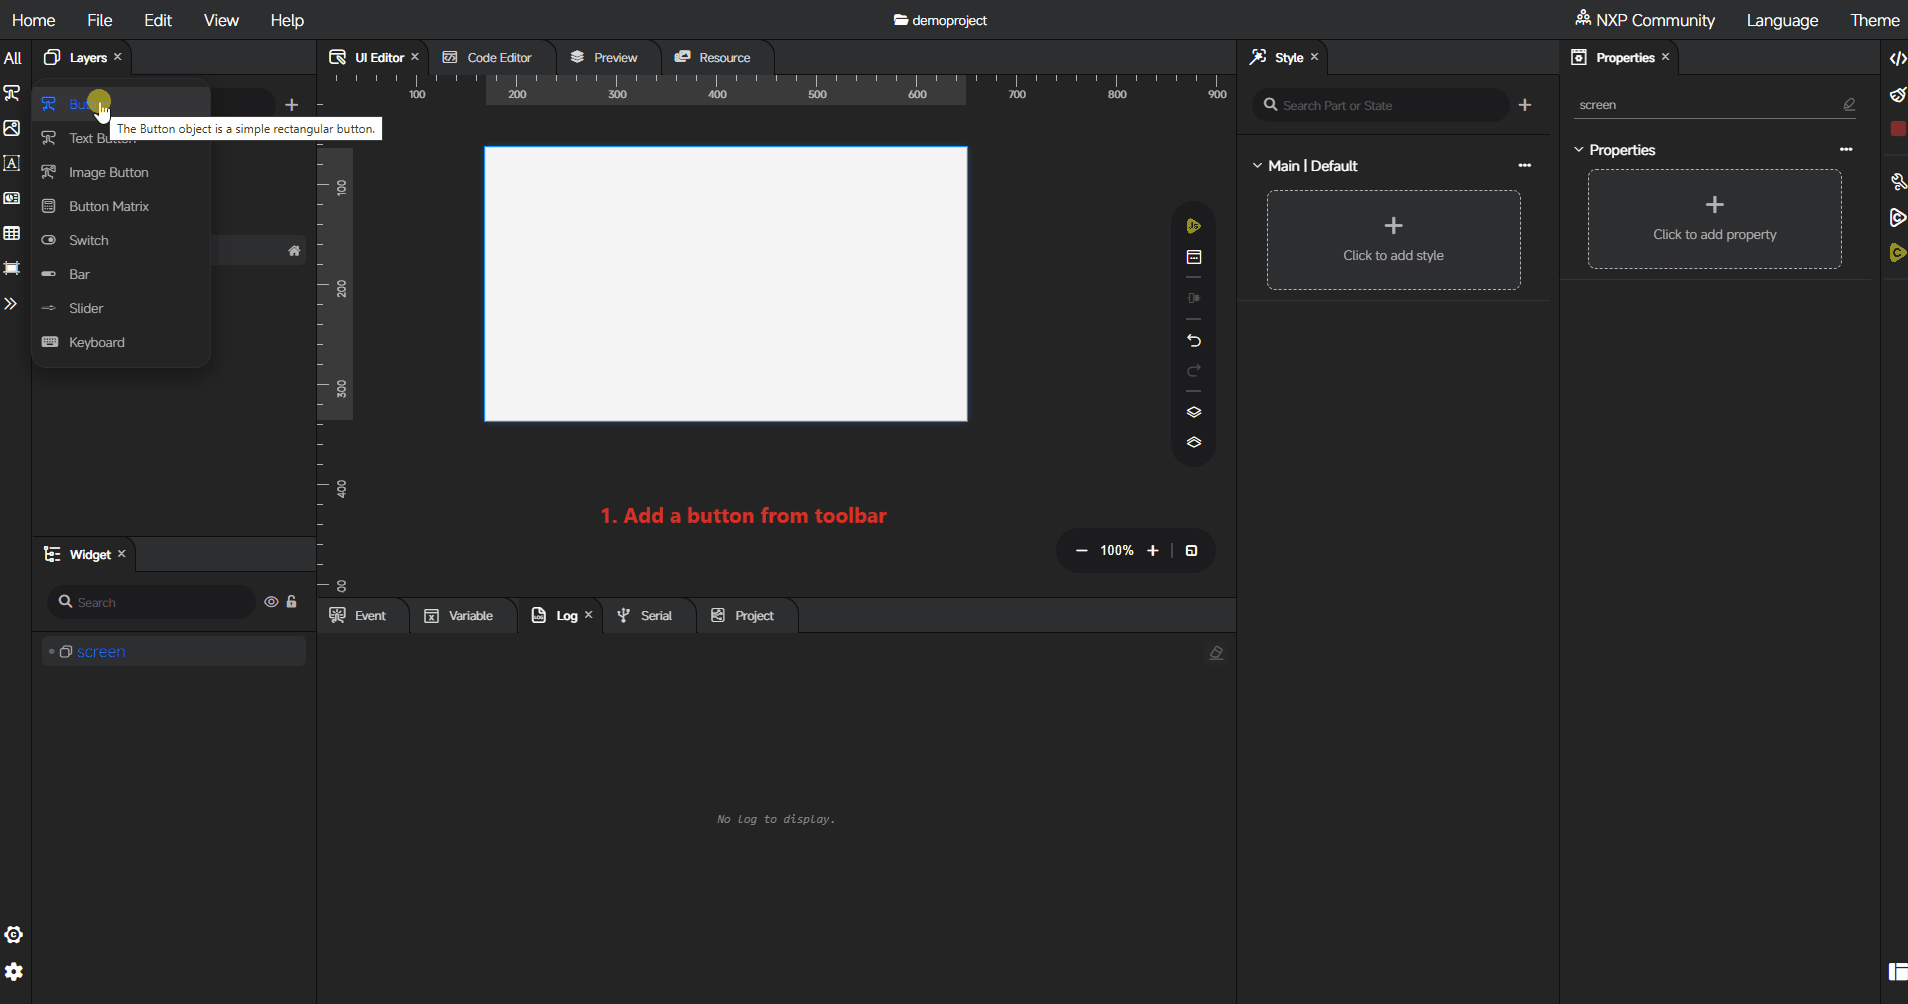Undo last action in canvas toolbar
The height and width of the screenshot is (1004, 1908).
click(x=1193, y=341)
